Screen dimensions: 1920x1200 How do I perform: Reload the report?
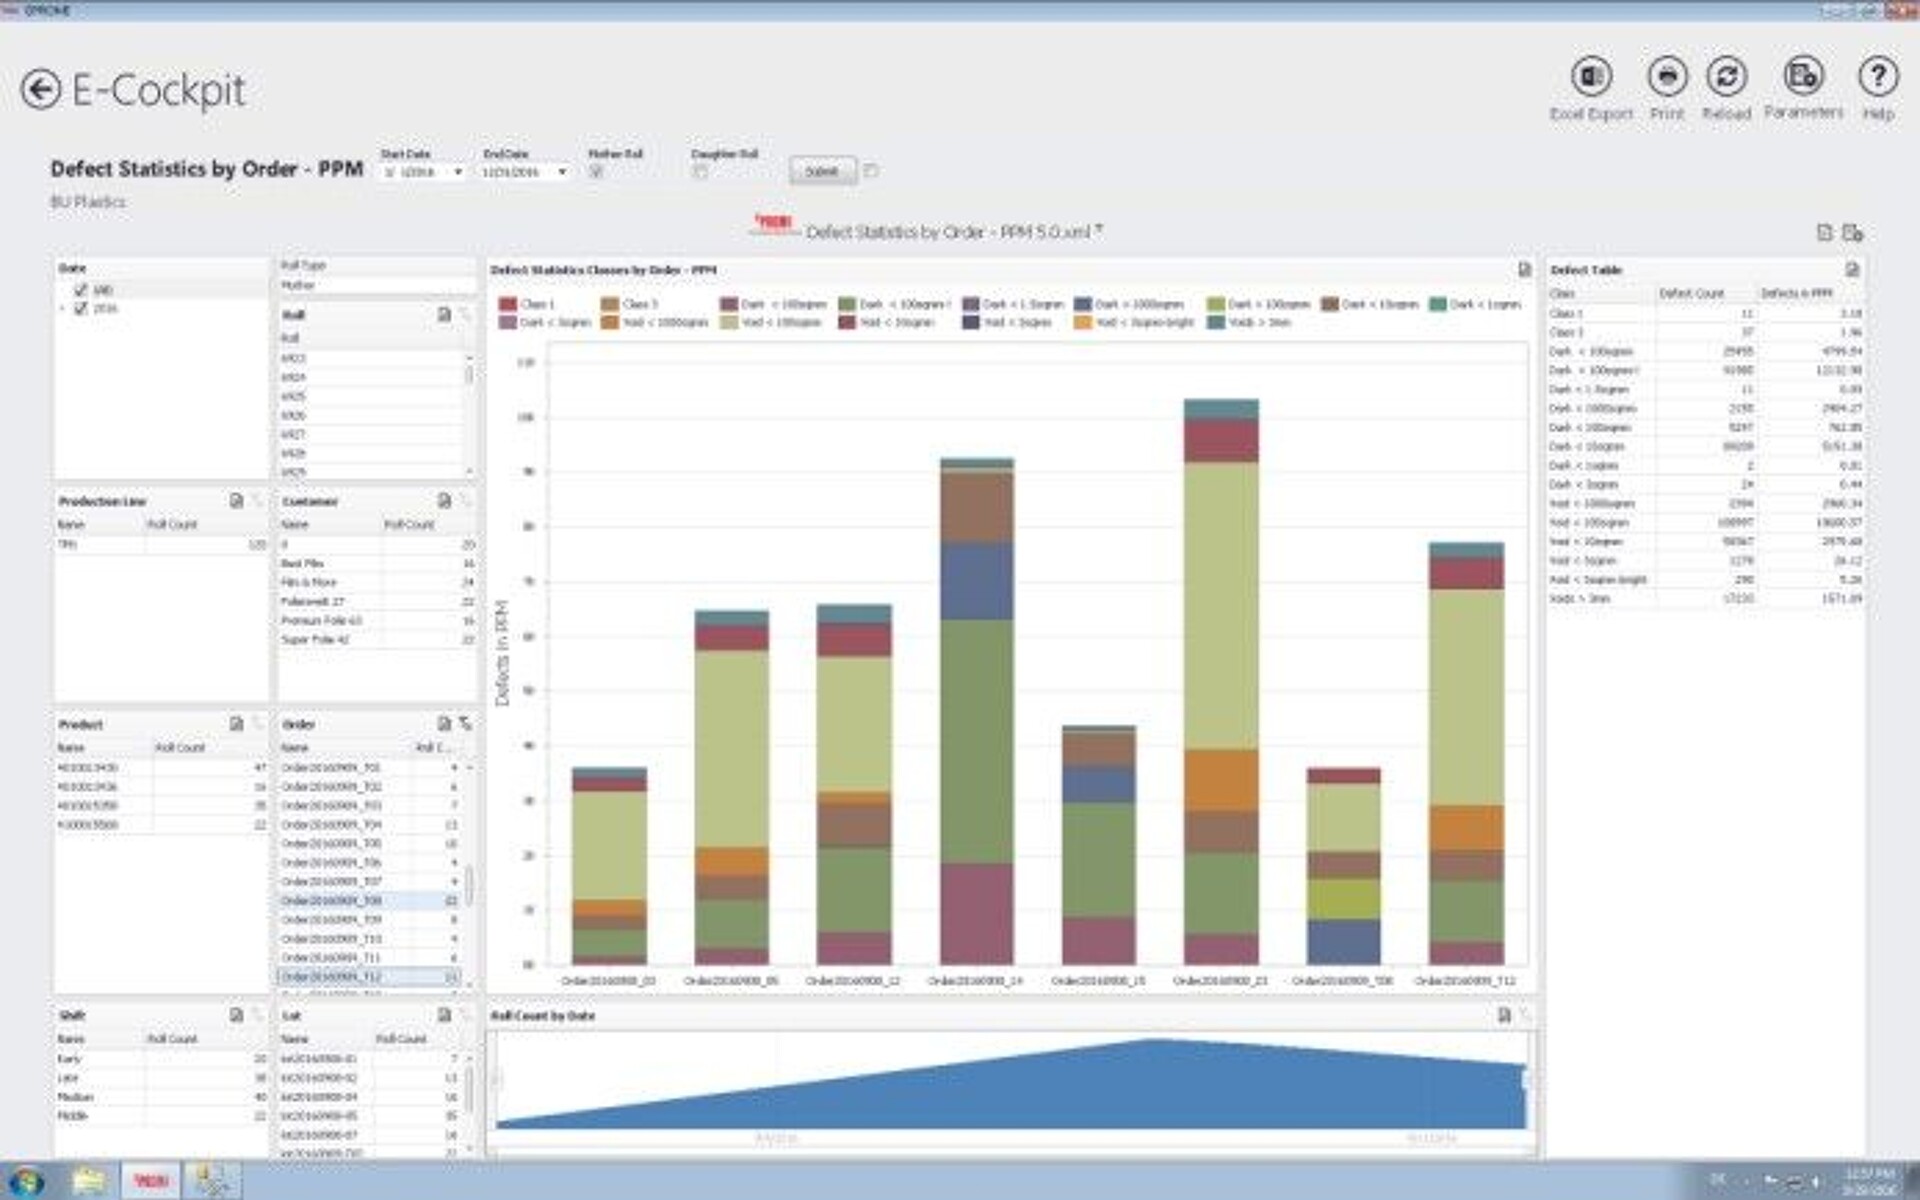(1726, 76)
